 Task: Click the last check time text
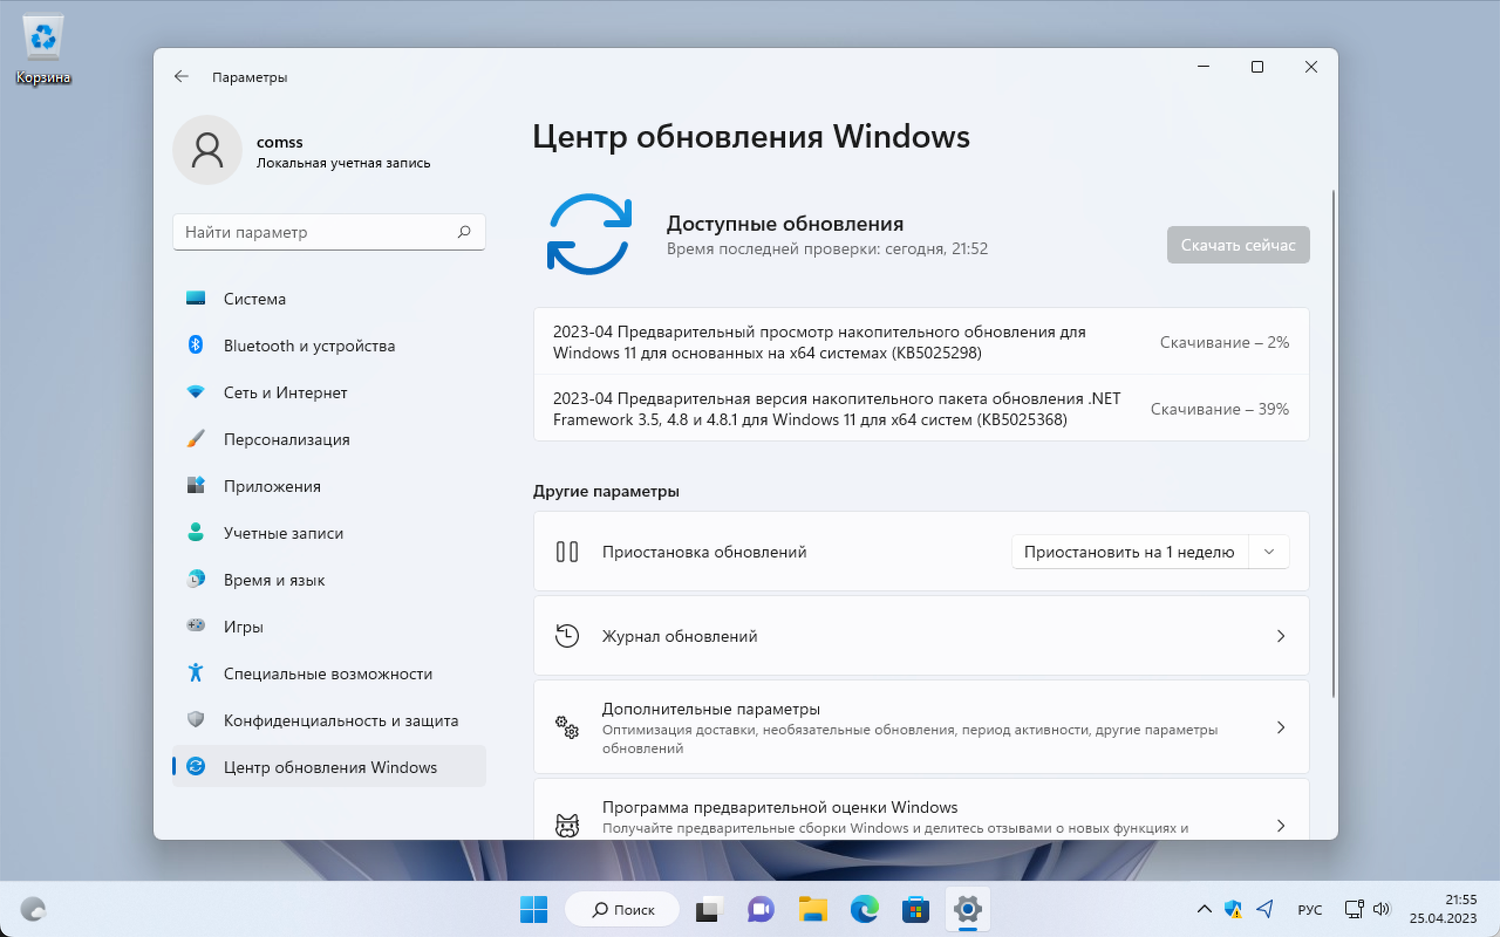click(827, 249)
